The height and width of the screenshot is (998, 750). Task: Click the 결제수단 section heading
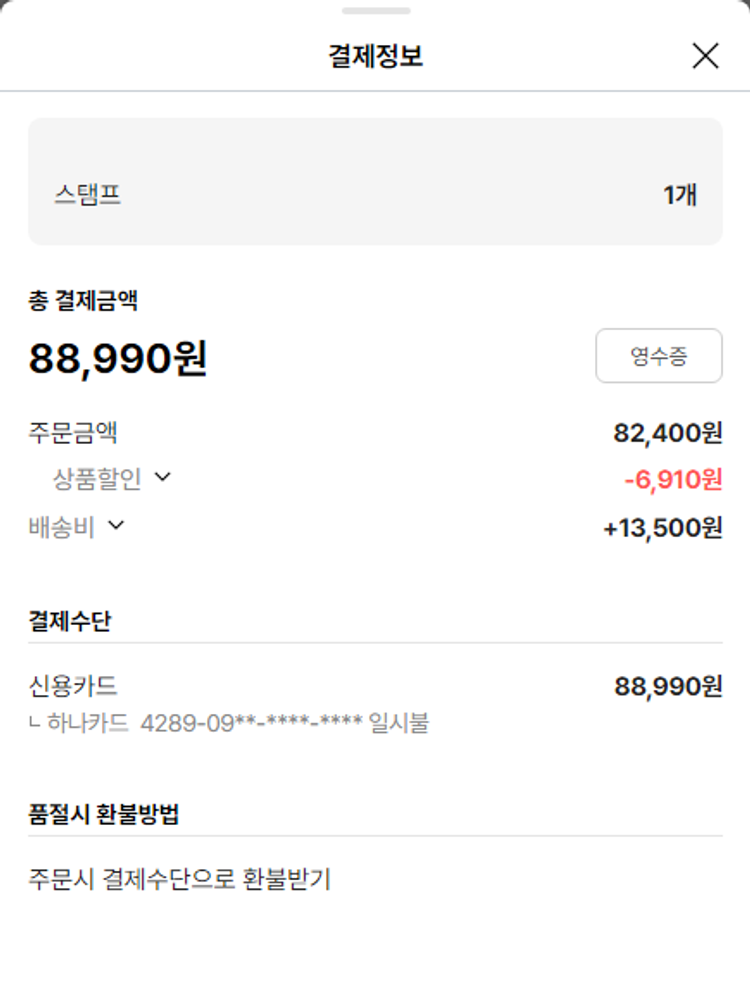(70, 621)
